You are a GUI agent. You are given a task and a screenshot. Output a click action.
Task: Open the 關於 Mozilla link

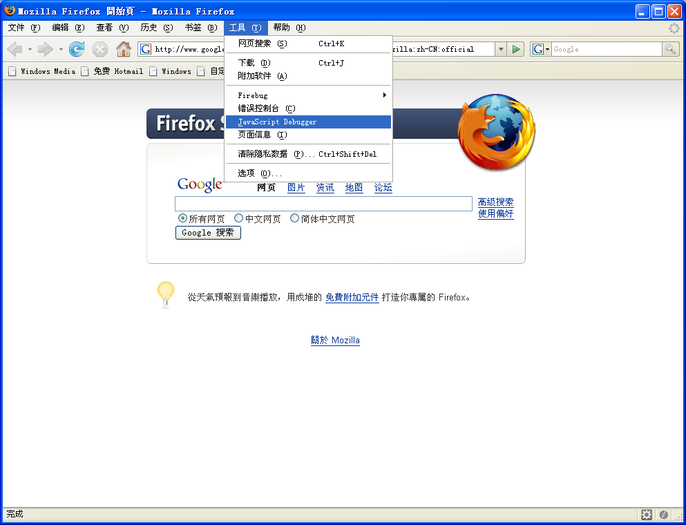336,340
